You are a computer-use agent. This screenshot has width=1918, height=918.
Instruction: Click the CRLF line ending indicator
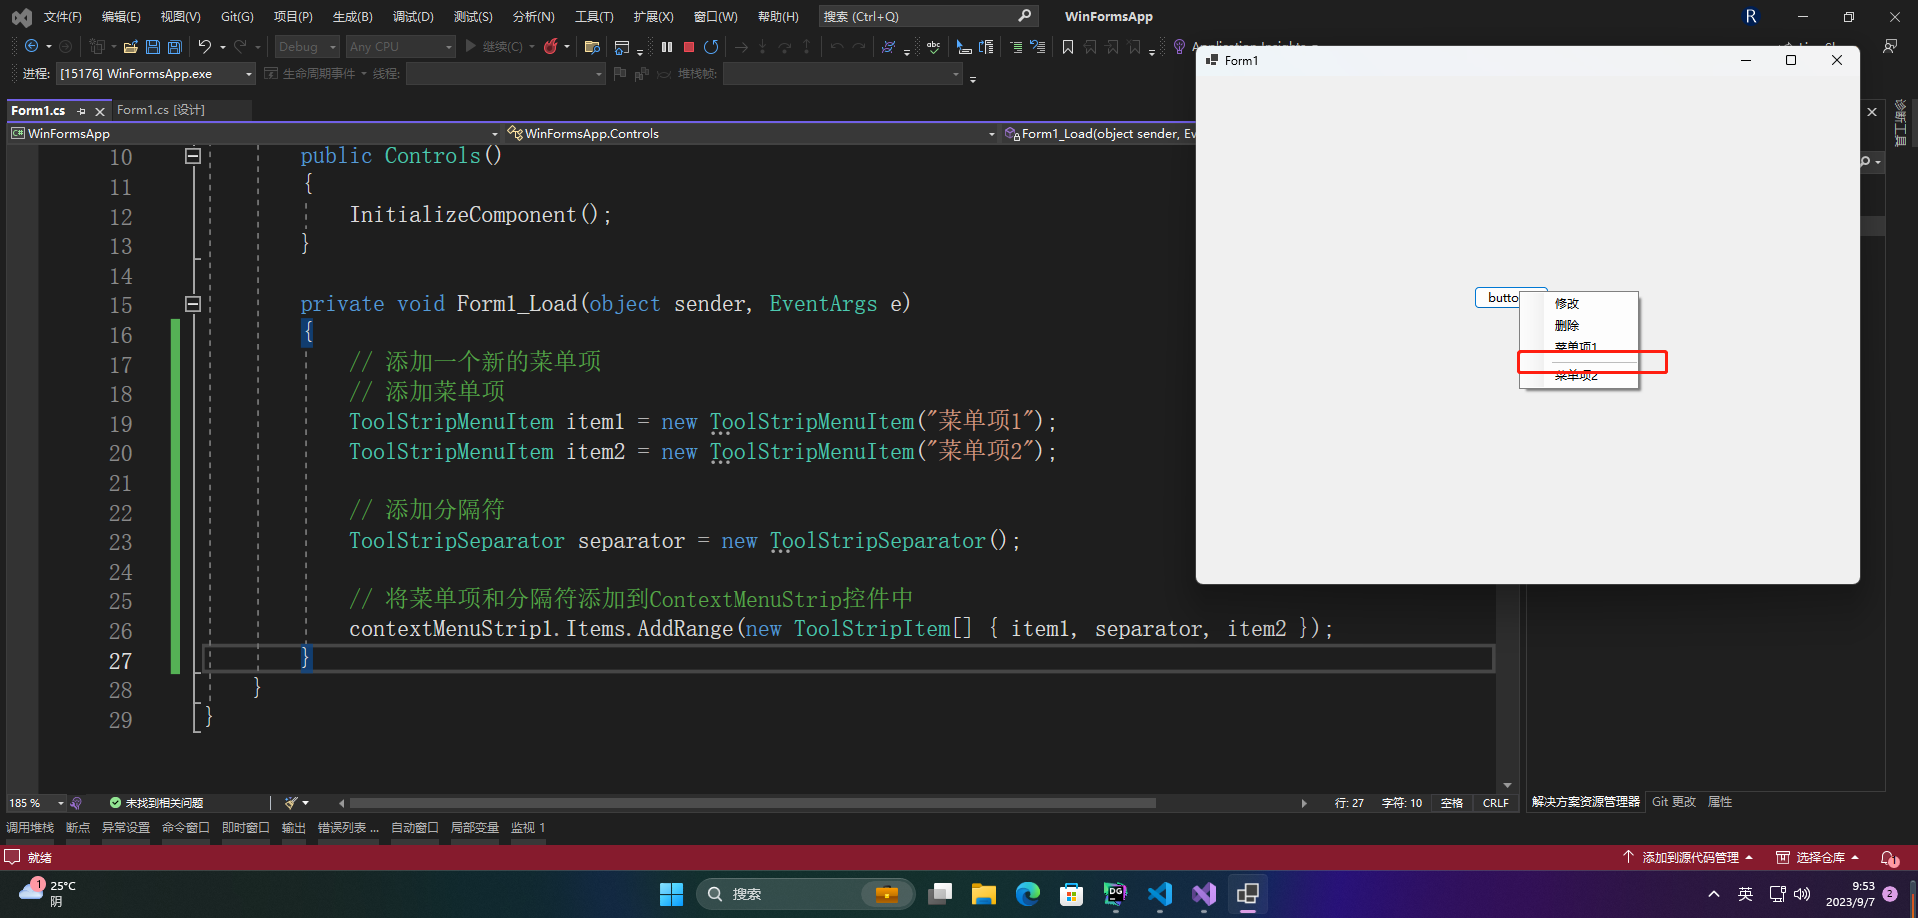coord(1496,803)
